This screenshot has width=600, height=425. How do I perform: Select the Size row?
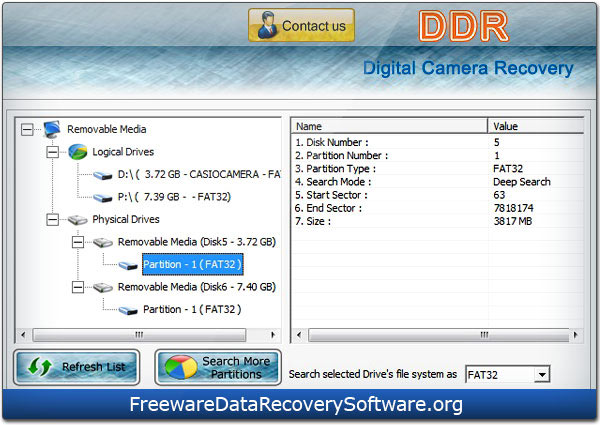click(438, 221)
